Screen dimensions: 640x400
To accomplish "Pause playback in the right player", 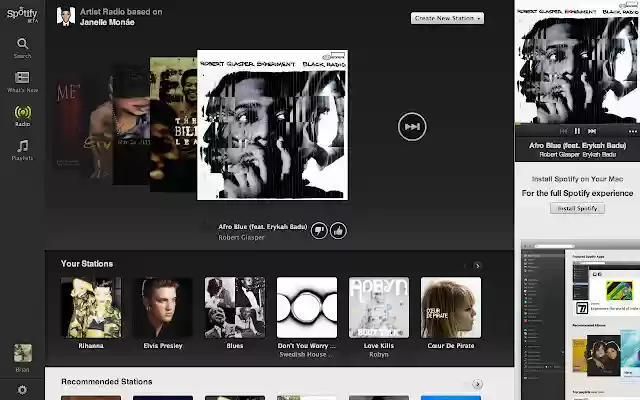I will tap(577, 131).
